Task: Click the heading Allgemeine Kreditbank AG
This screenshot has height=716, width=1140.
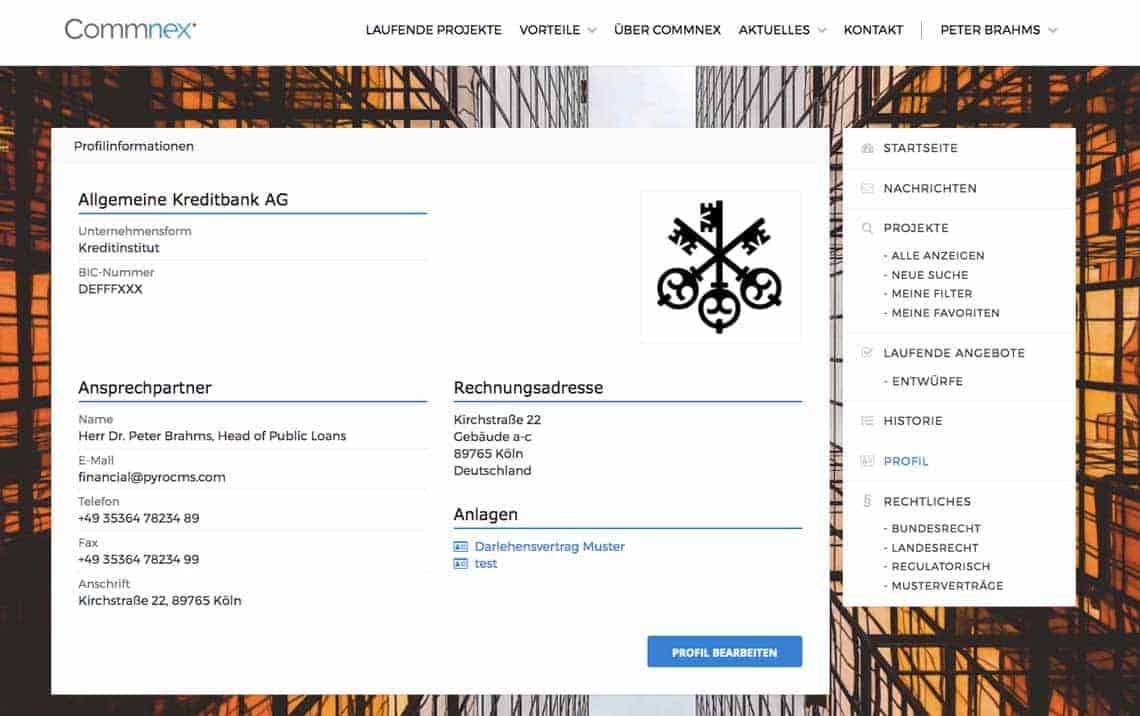Action: (183, 200)
